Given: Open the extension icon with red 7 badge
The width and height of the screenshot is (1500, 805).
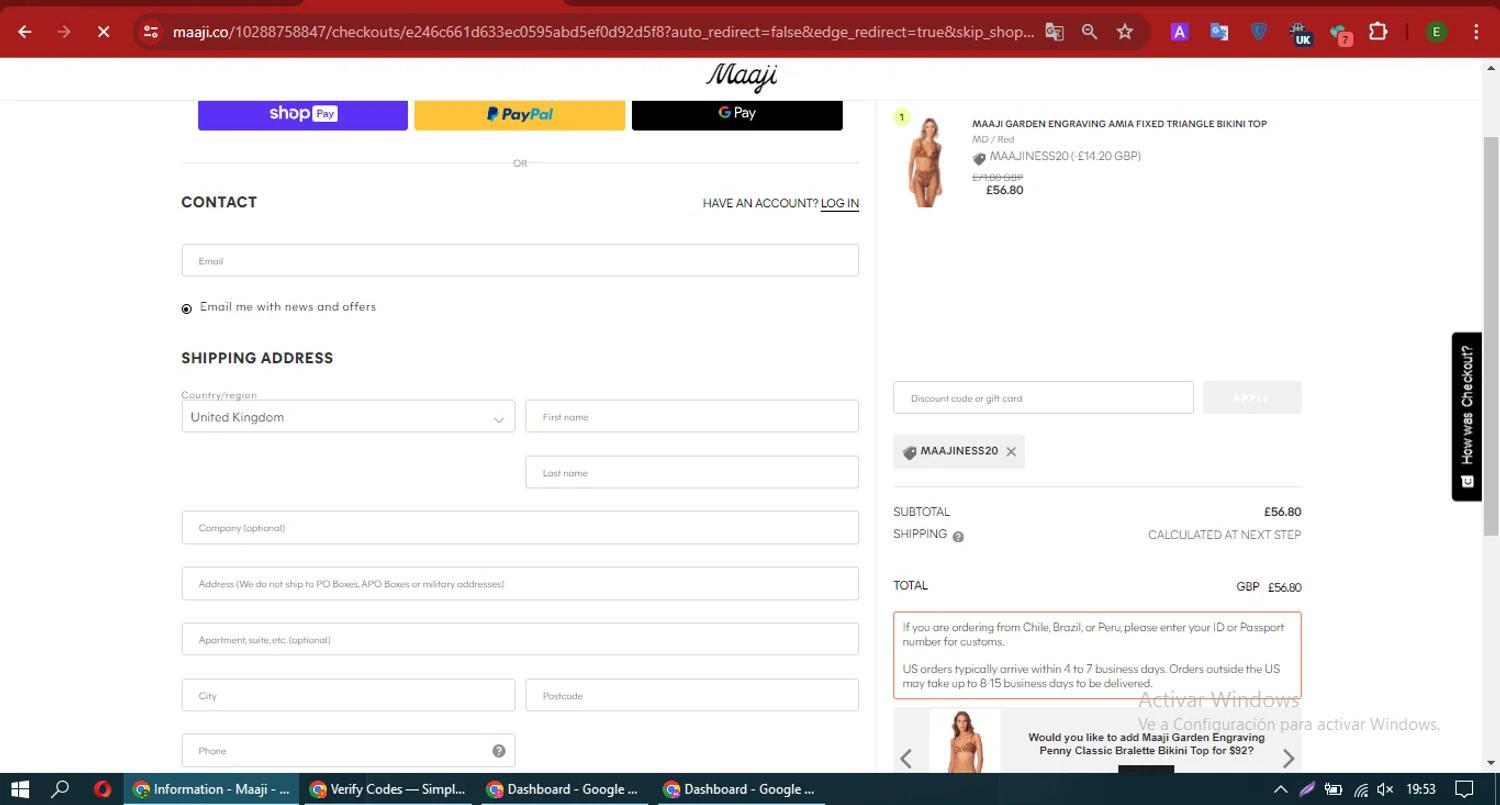Looking at the screenshot, I should point(1340,33).
